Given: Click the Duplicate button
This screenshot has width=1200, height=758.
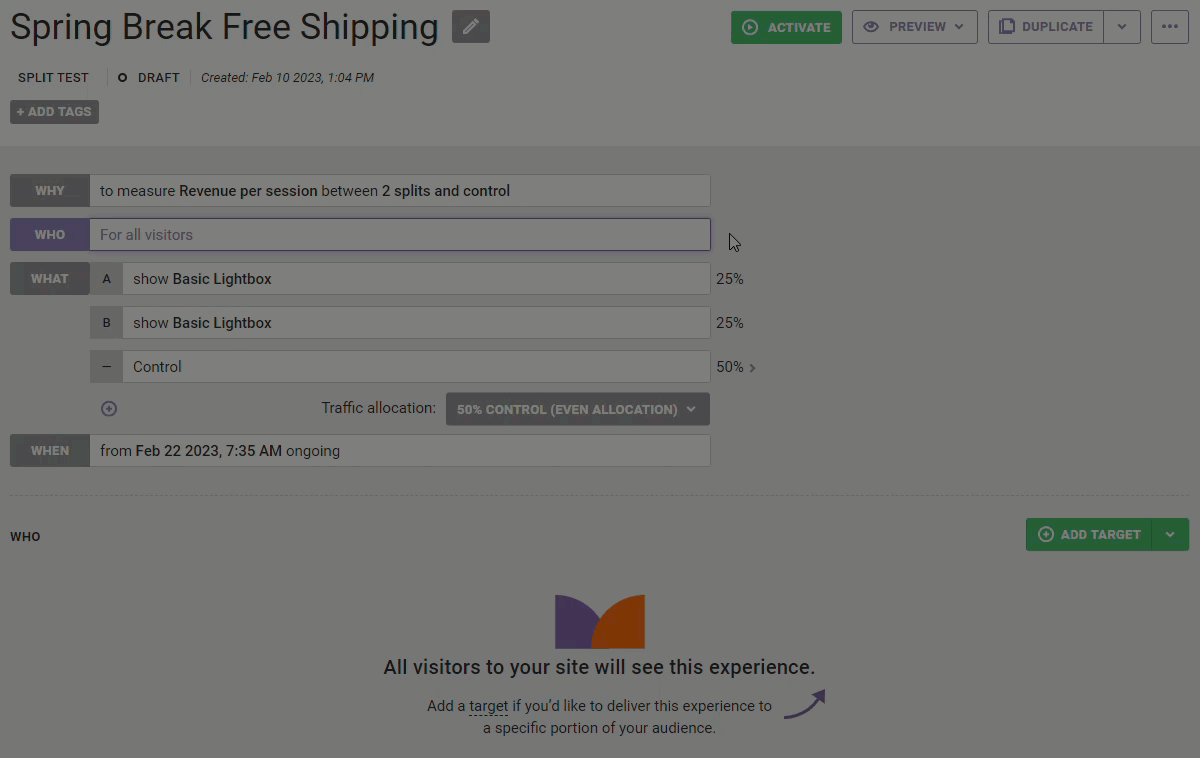Looking at the screenshot, I should [x=1046, y=27].
